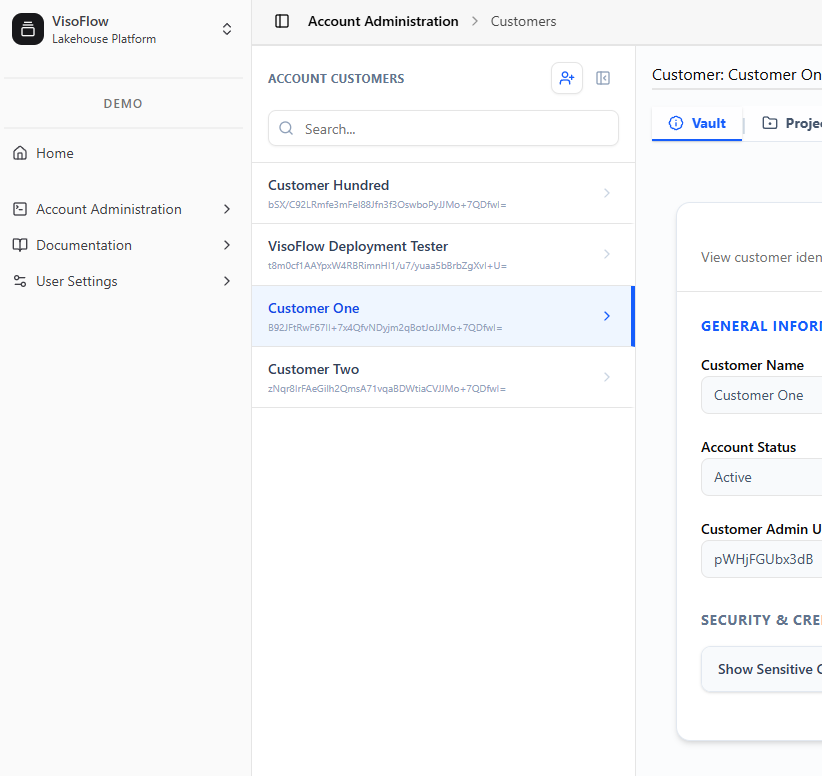This screenshot has width=822, height=776.
Task: Click the add customer icon
Action: pos(567,78)
